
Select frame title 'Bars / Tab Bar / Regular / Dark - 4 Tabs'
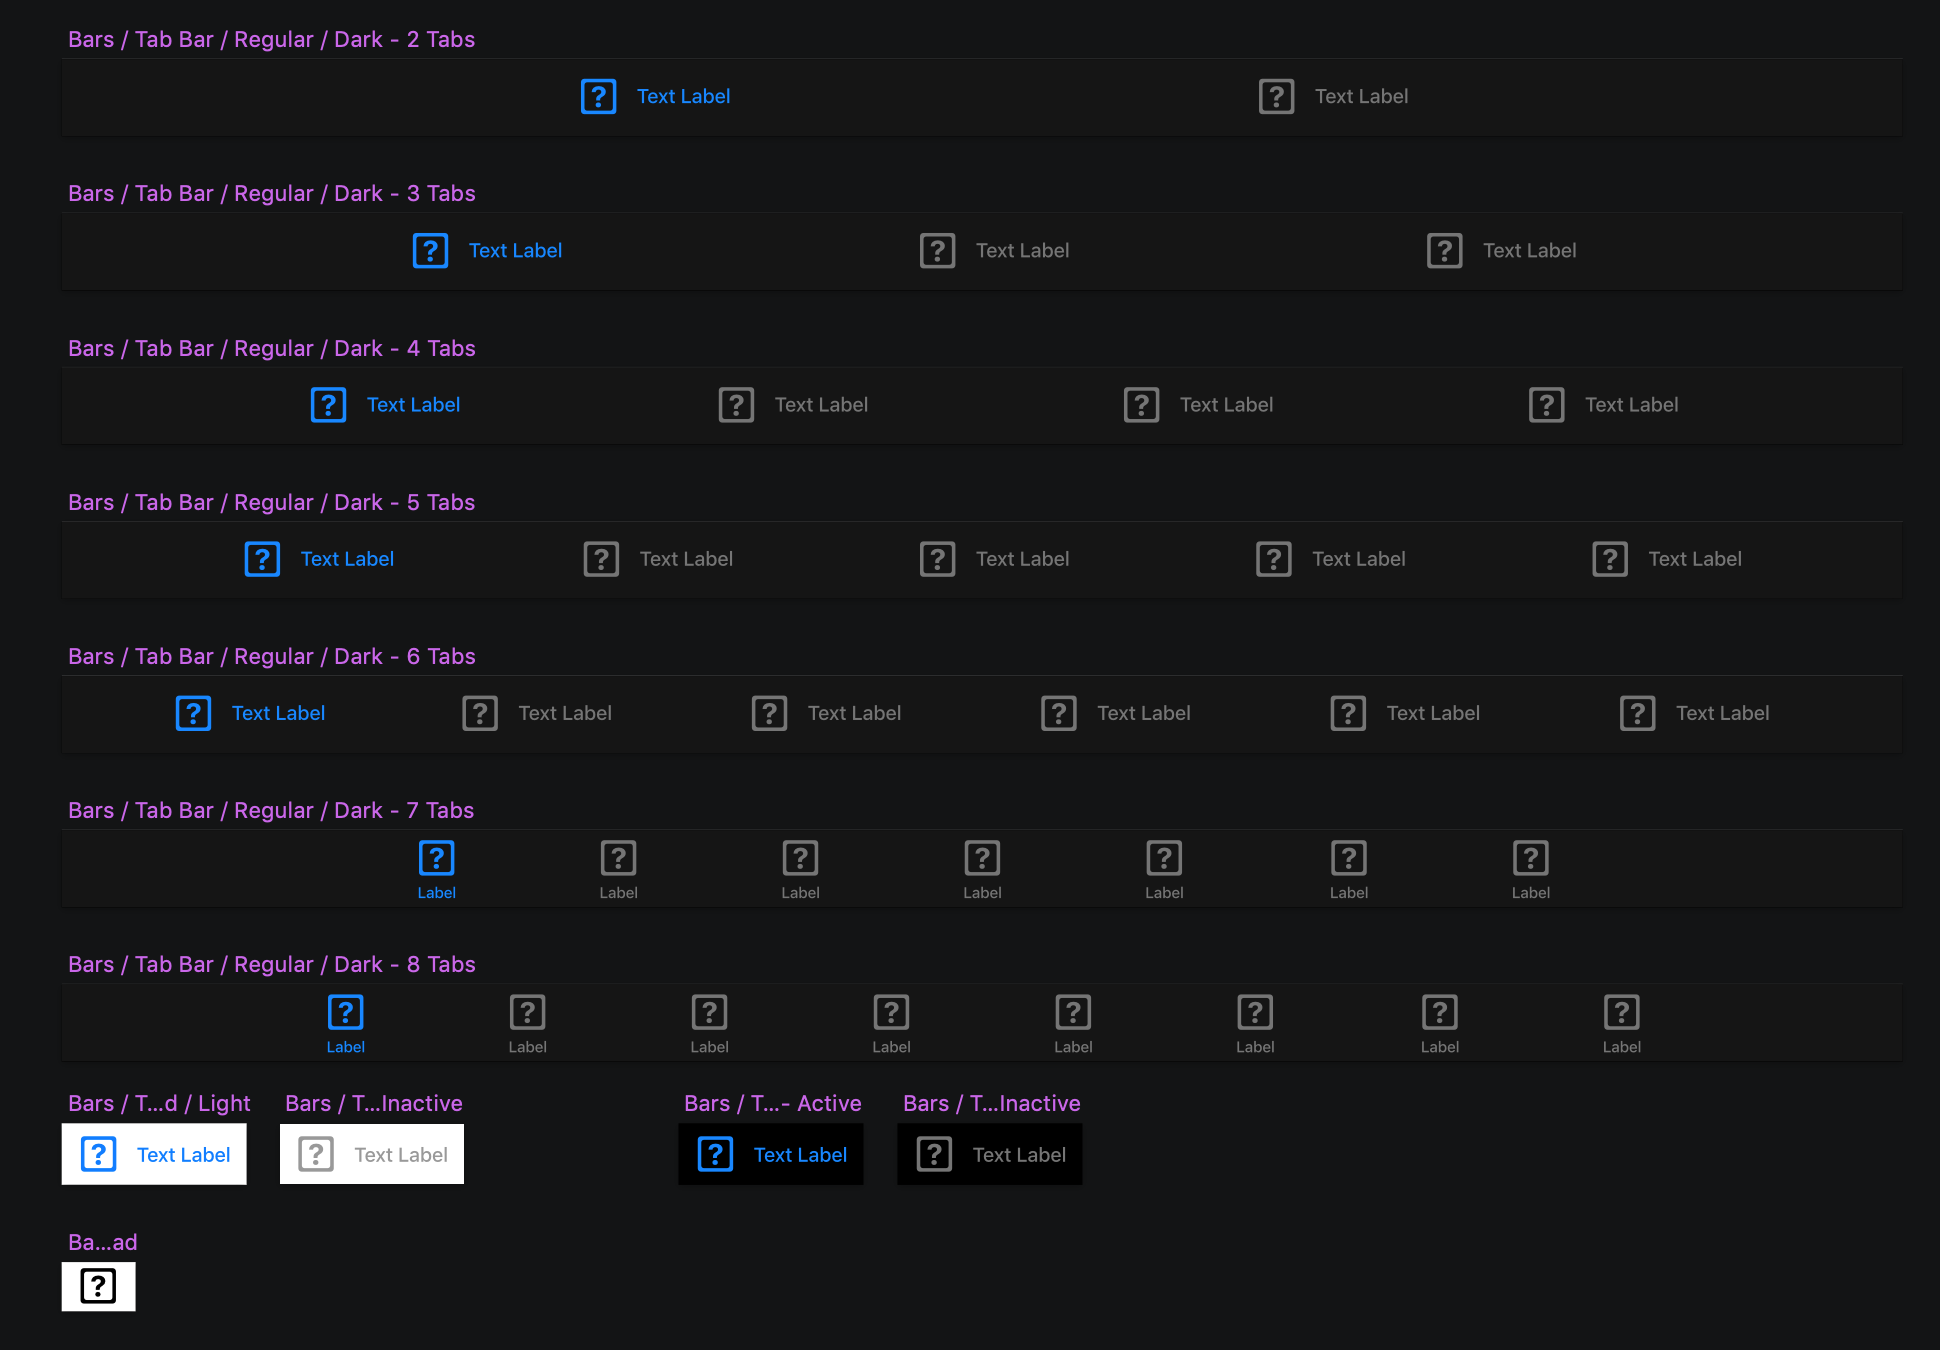[x=272, y=349]
